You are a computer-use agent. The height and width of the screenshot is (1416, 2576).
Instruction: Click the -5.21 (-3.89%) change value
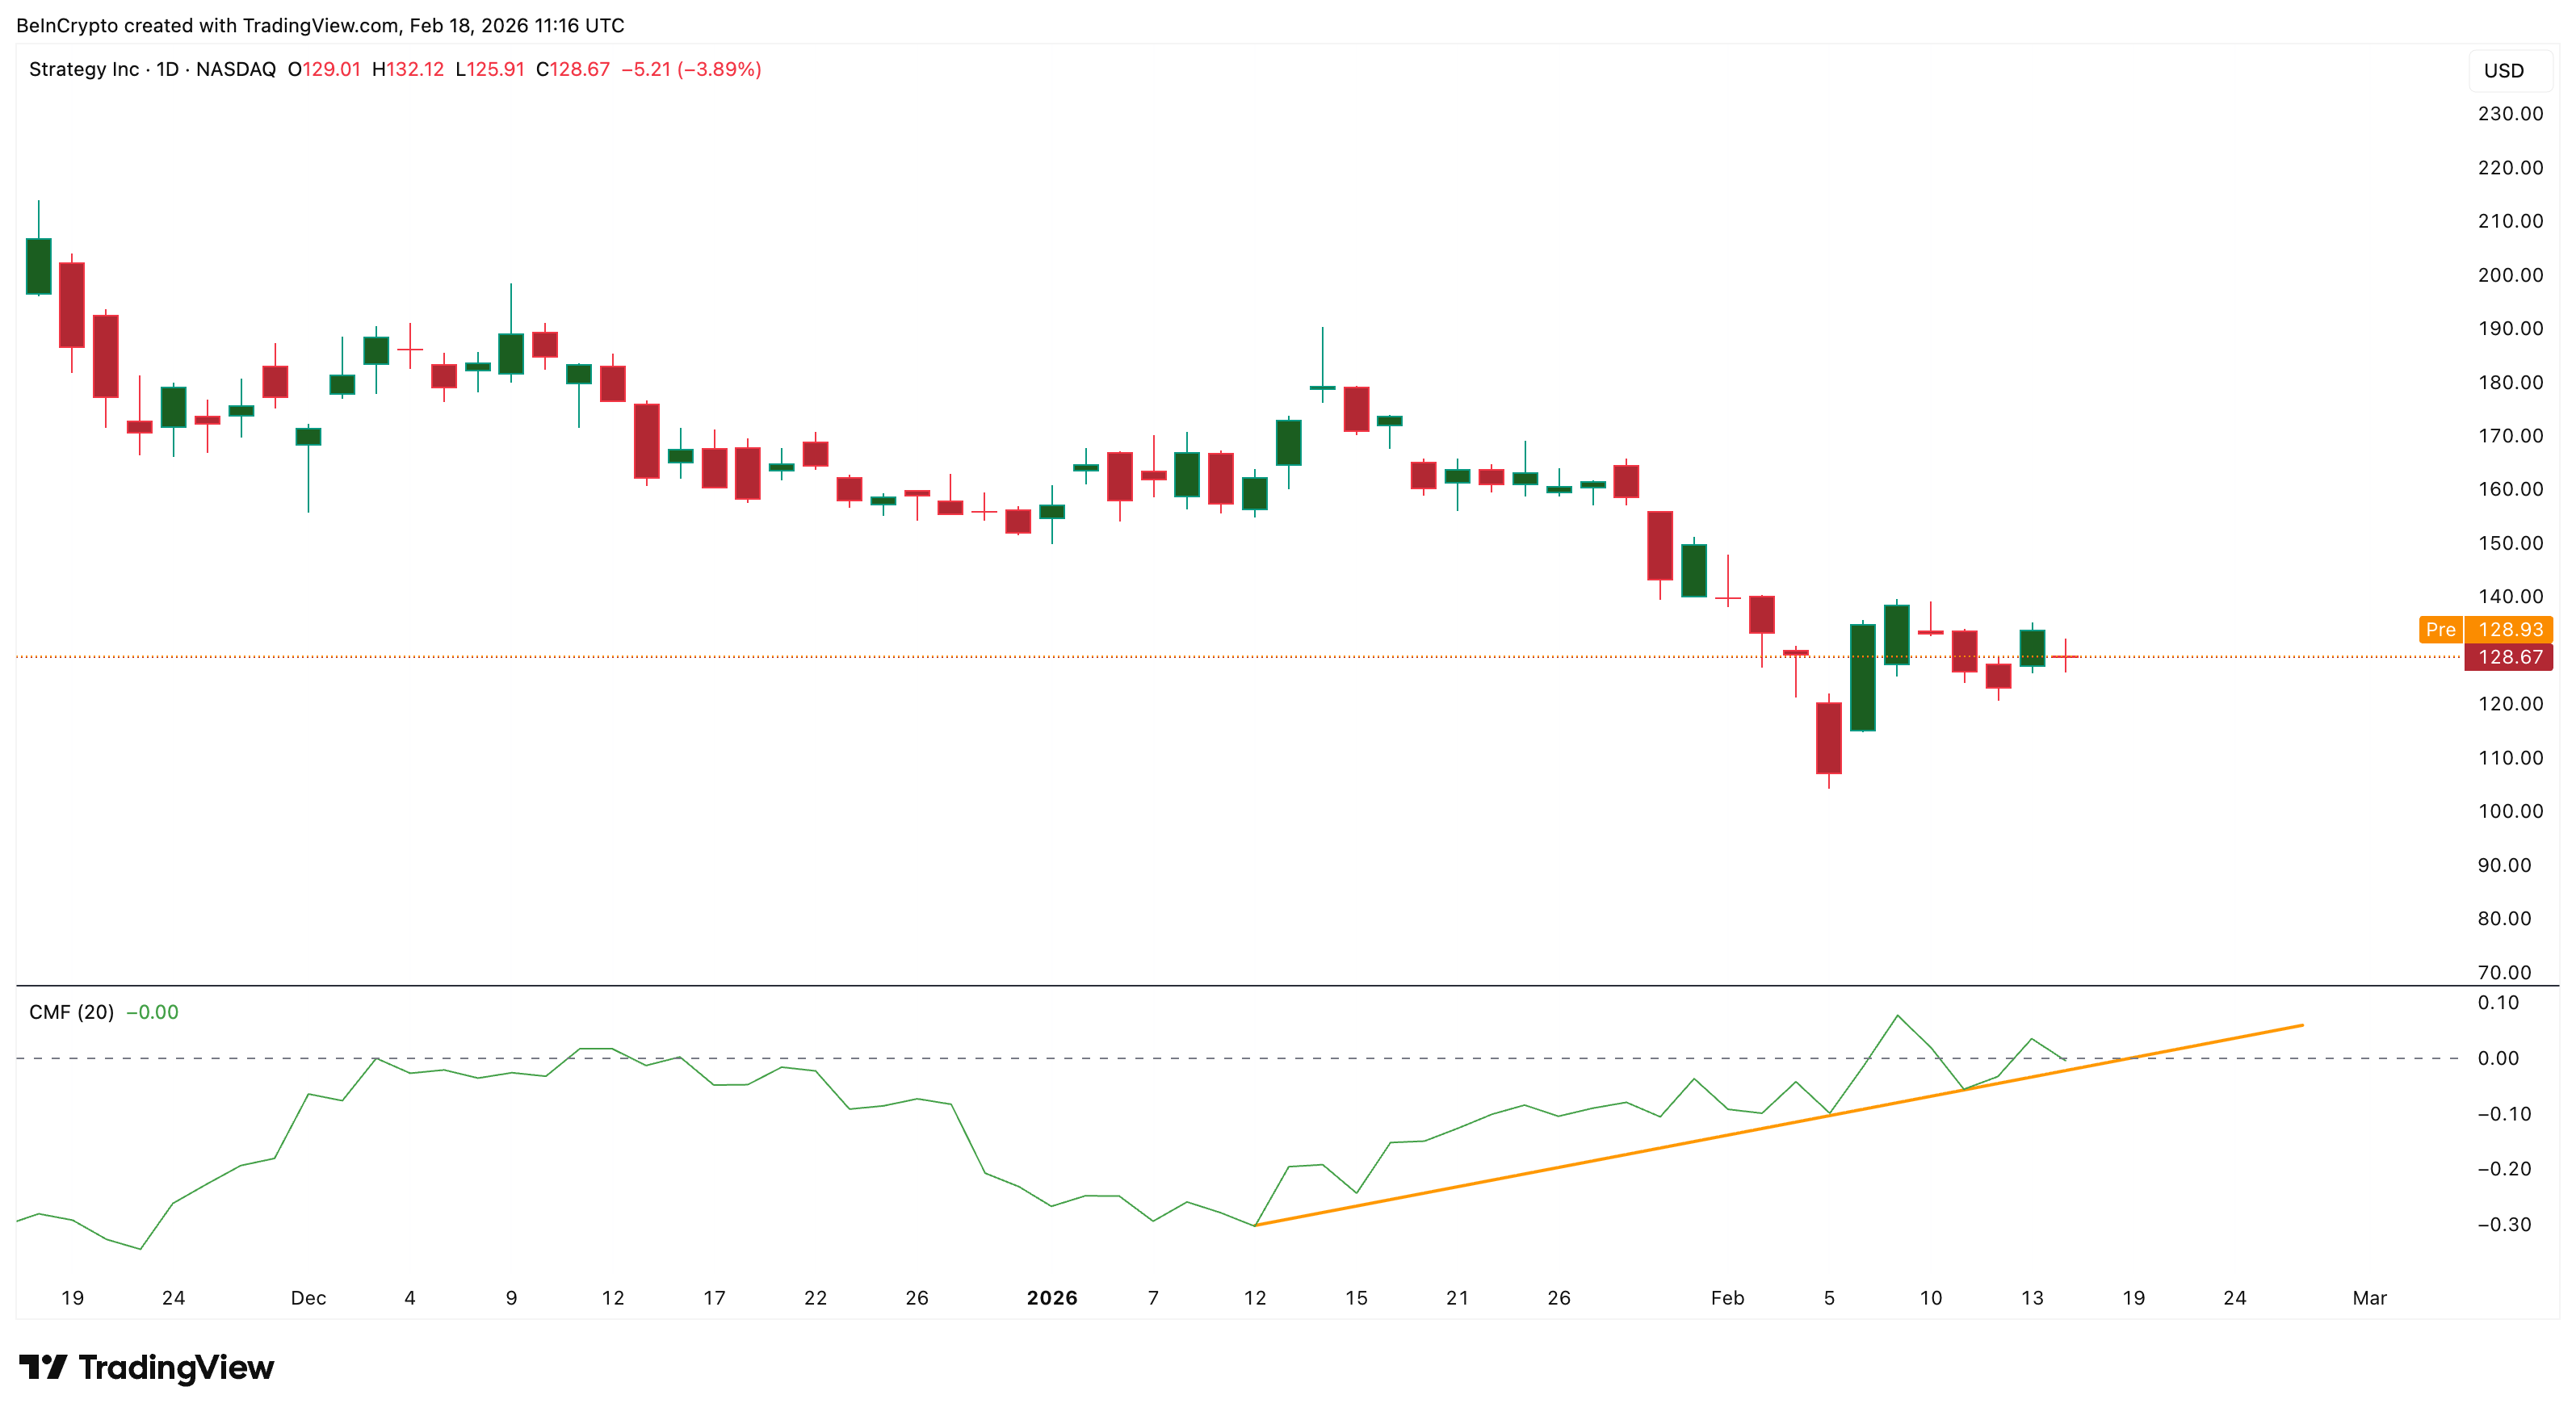point(691,69)
